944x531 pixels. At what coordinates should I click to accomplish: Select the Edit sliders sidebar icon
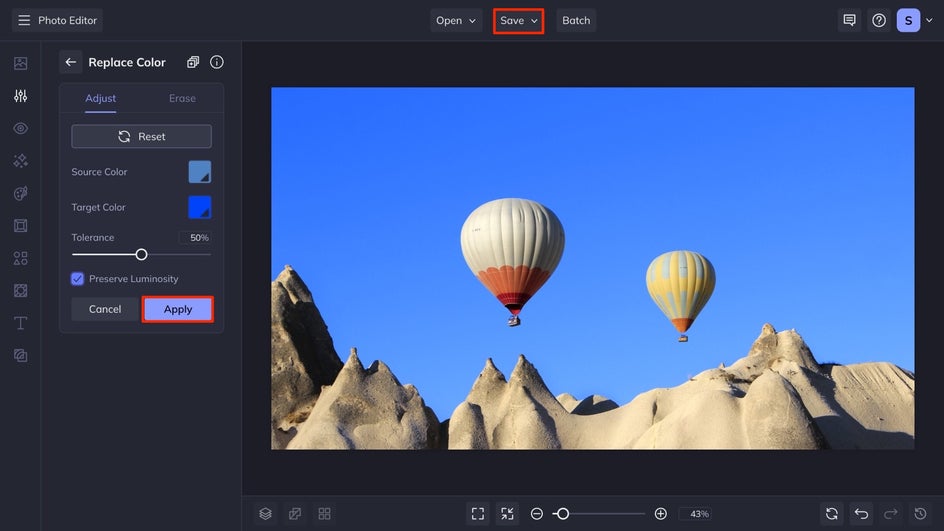[20, 96]
